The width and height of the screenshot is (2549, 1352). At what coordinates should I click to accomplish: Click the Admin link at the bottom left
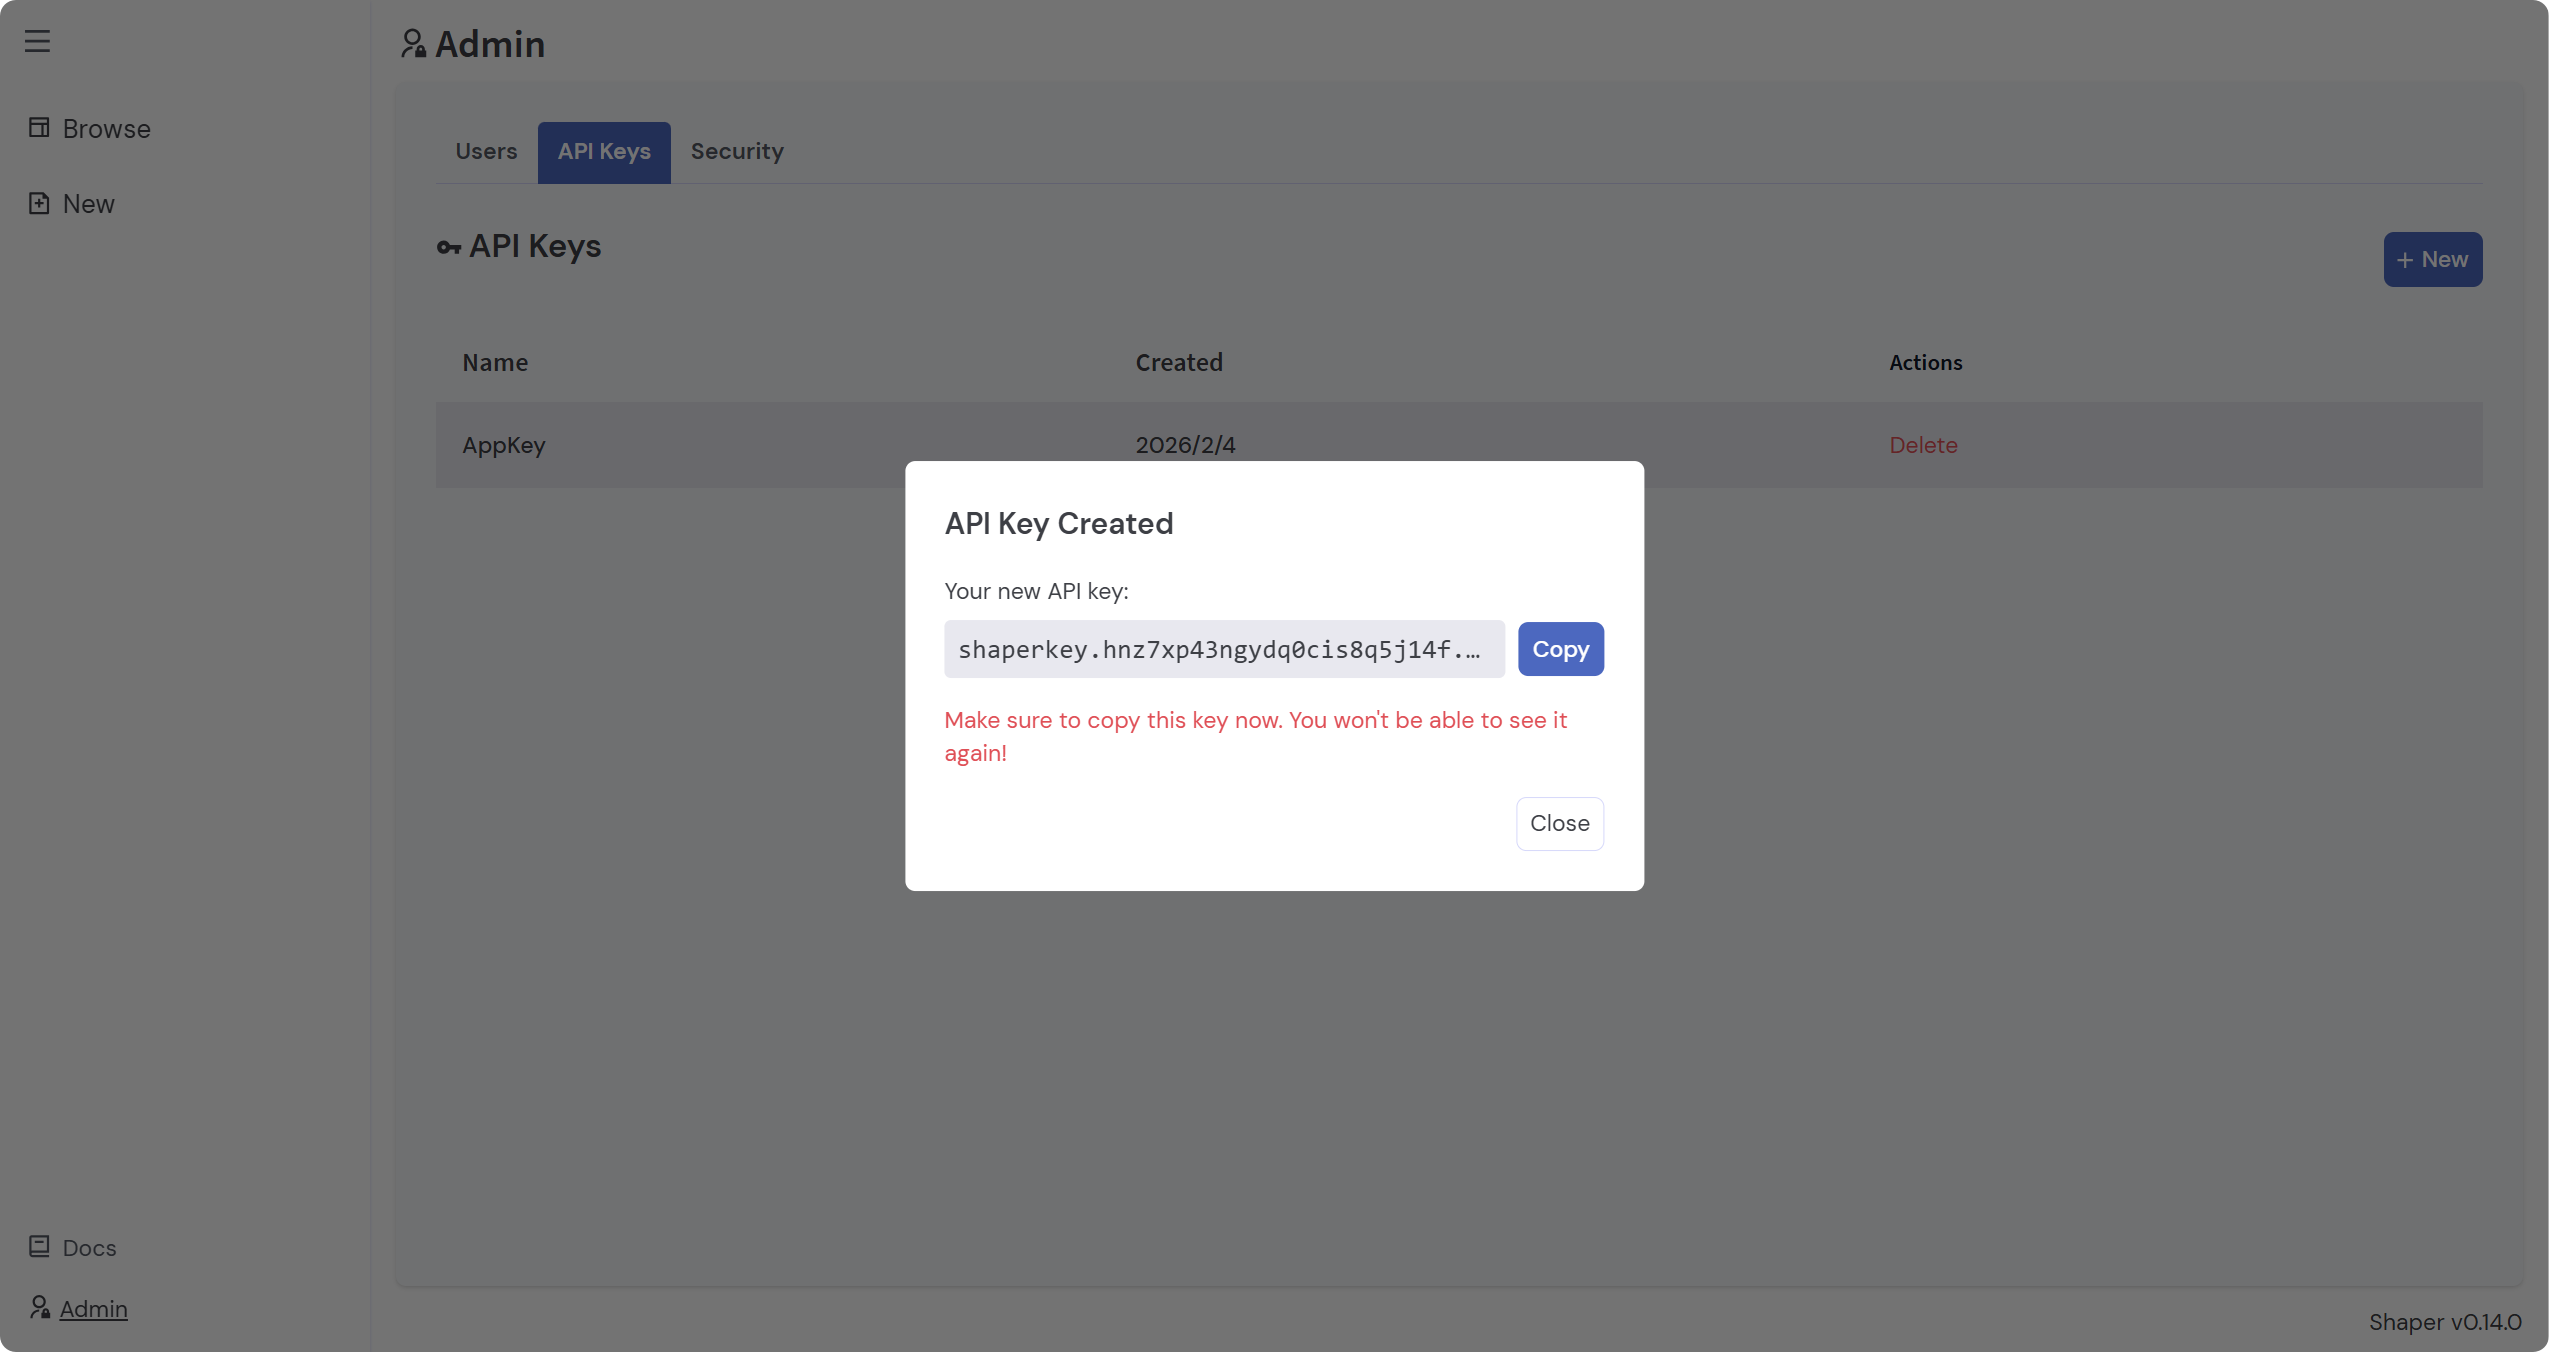[93, 1309]
